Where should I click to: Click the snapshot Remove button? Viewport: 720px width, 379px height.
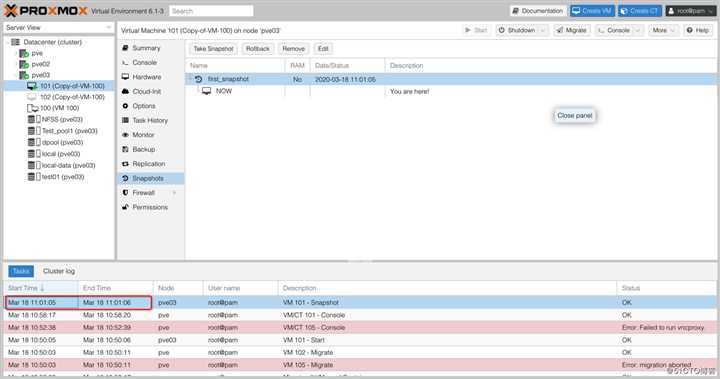tap(293, 49)
